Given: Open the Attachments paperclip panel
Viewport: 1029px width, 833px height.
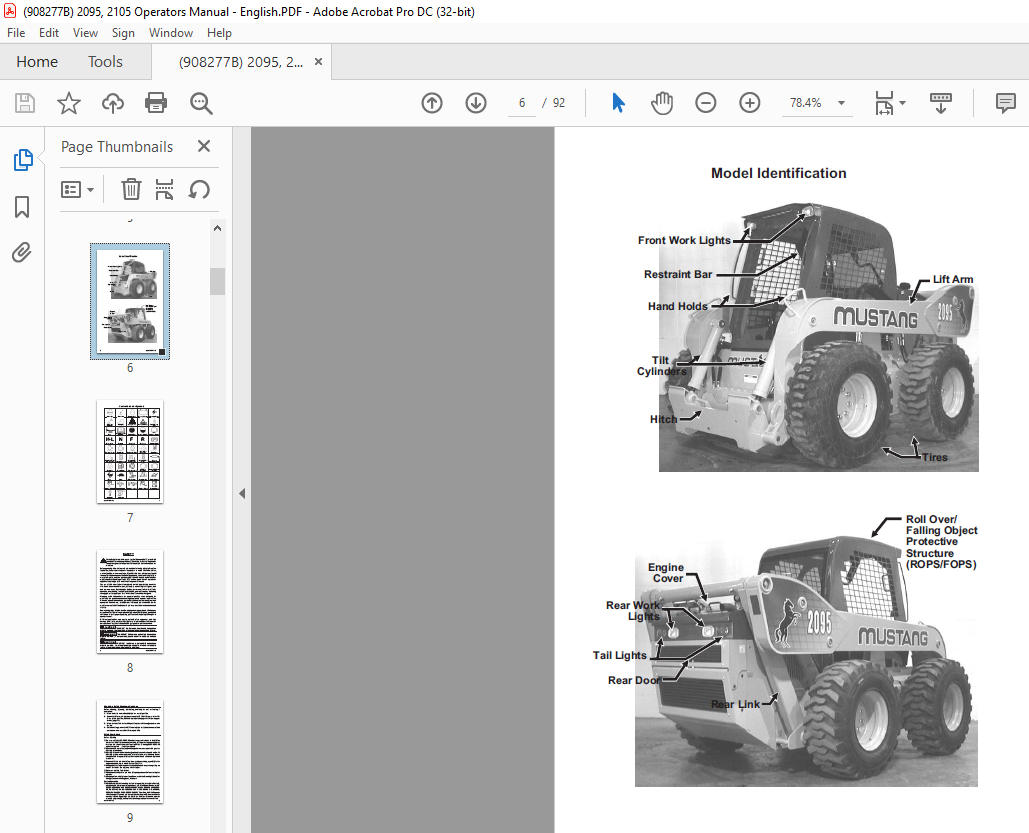Looking at the screenshot, I should [22, 253].
